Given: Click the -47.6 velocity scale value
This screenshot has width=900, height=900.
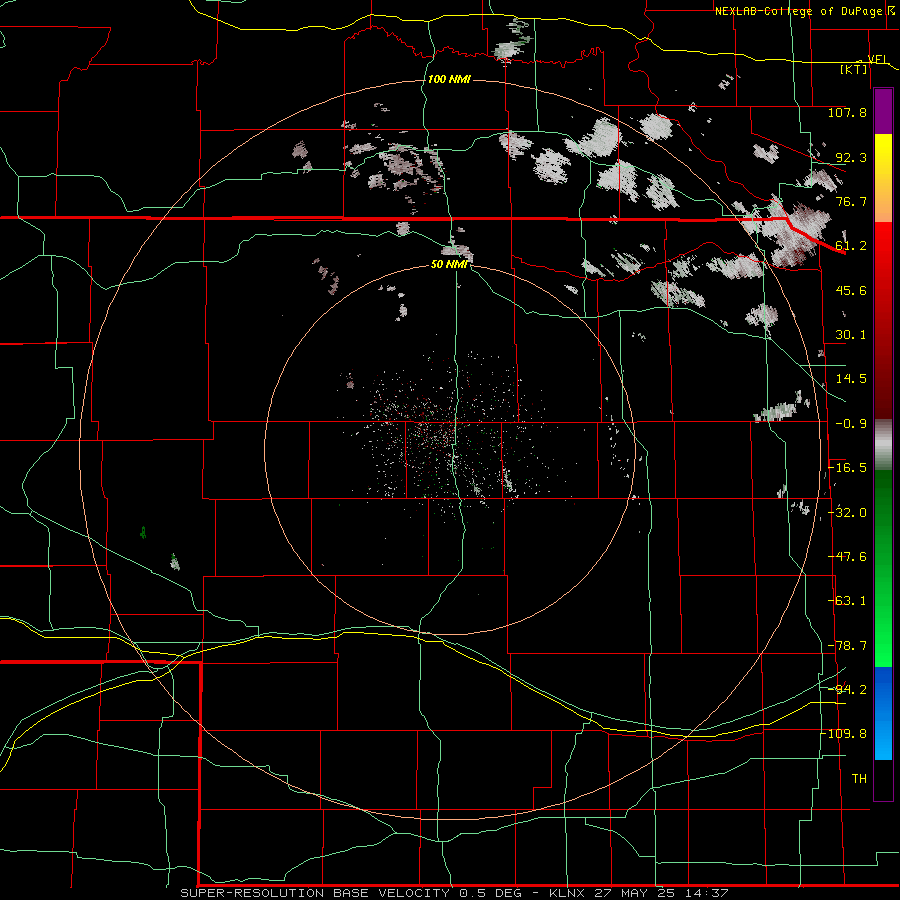Looking at the screenshot, I should (x=847, y=557).
